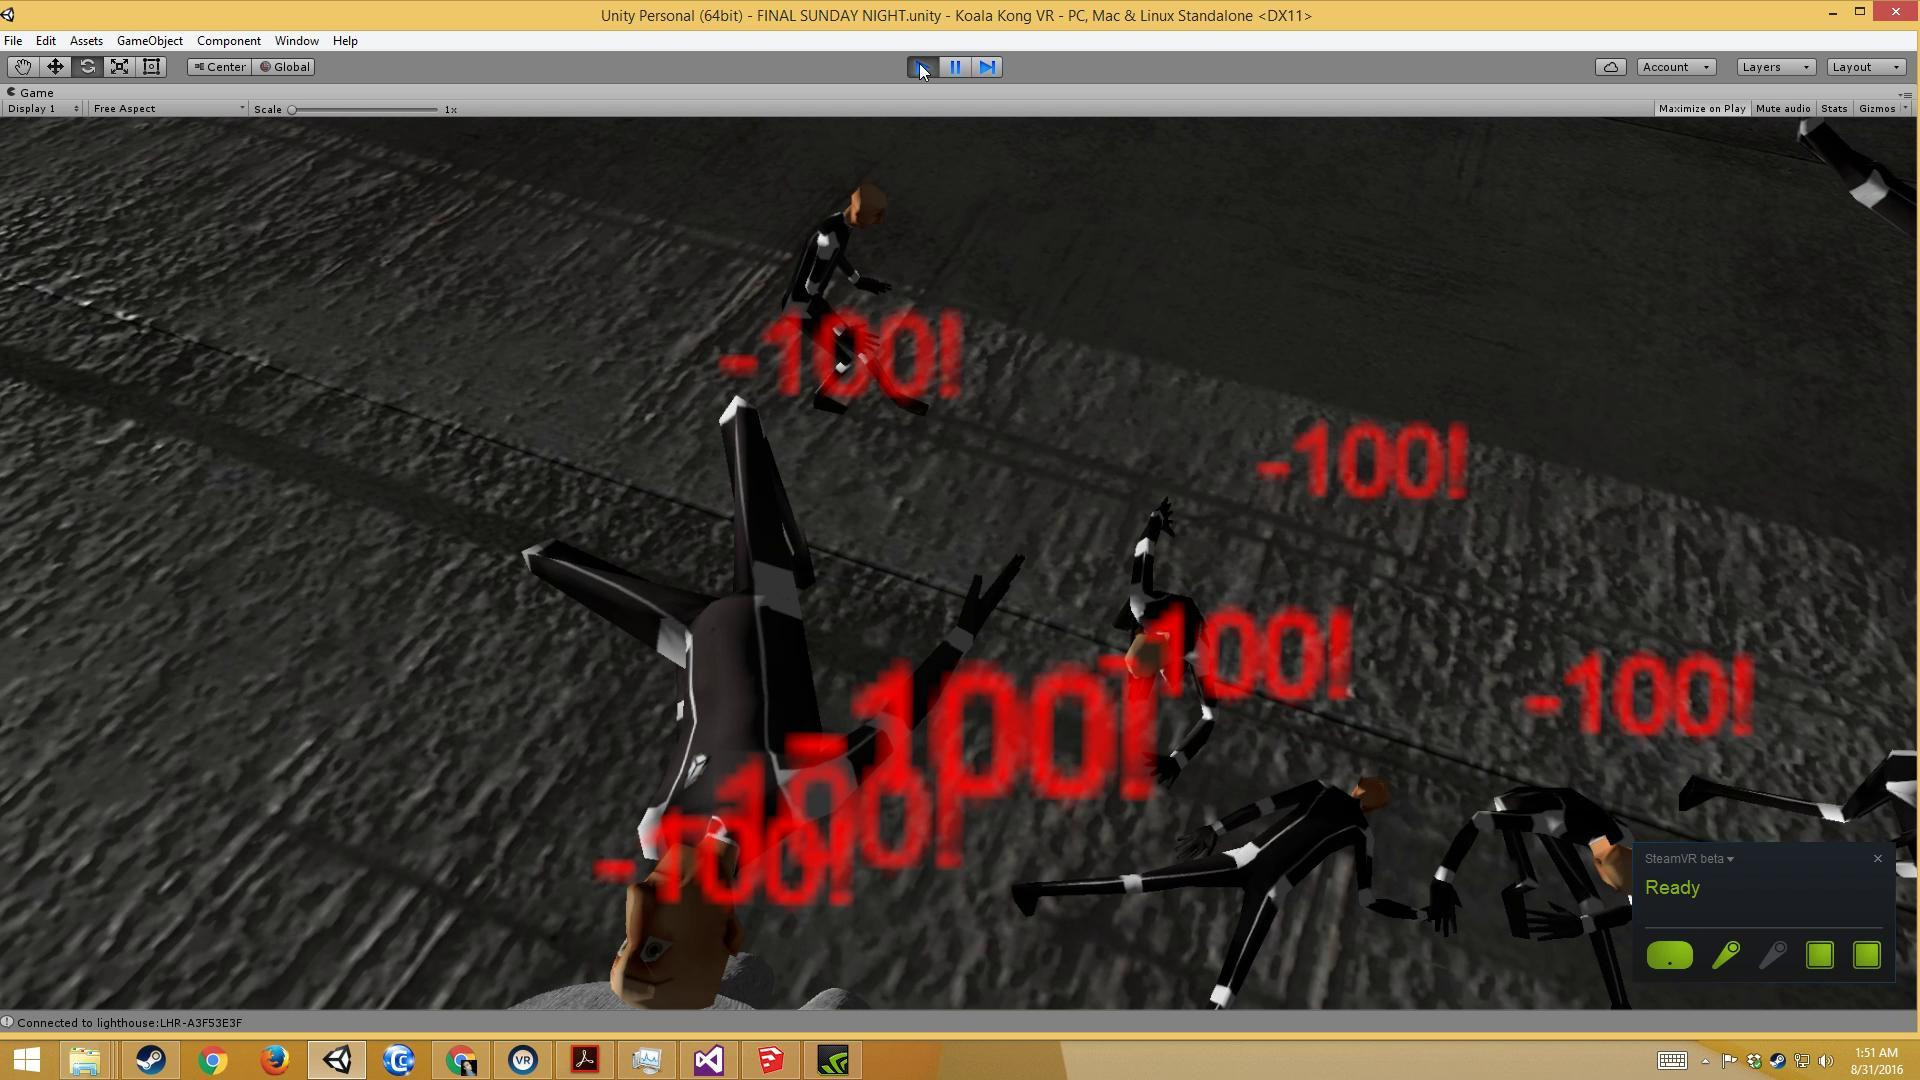The height and width of the screenshot is (1080, 1920).
Task: Open Firefox from the taskbar
Action: 275,1060
